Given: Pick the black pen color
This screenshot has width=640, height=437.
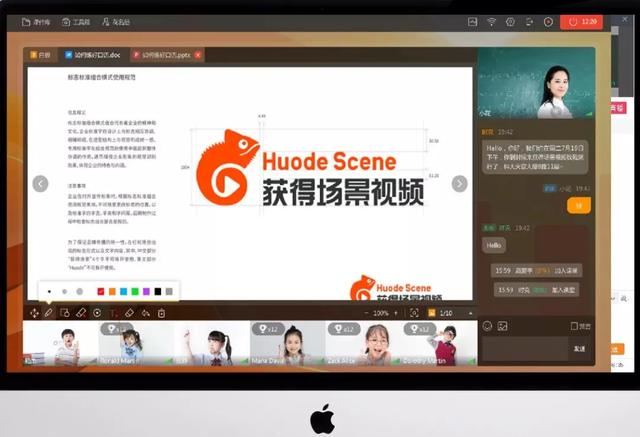Looking at the screenshot, I should pos(158,291).
